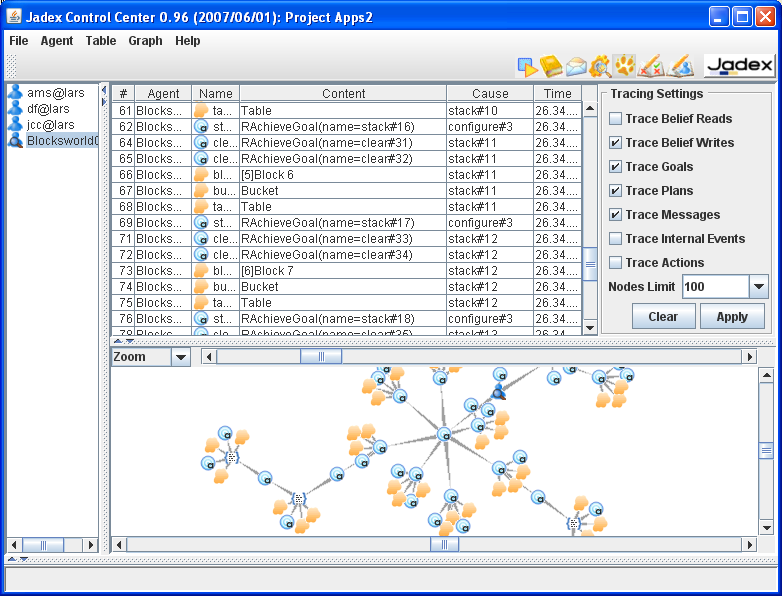This screenshot has width=782, height=596.
Task: Select cause cell stack#10
Action: (x=490, y=111)
